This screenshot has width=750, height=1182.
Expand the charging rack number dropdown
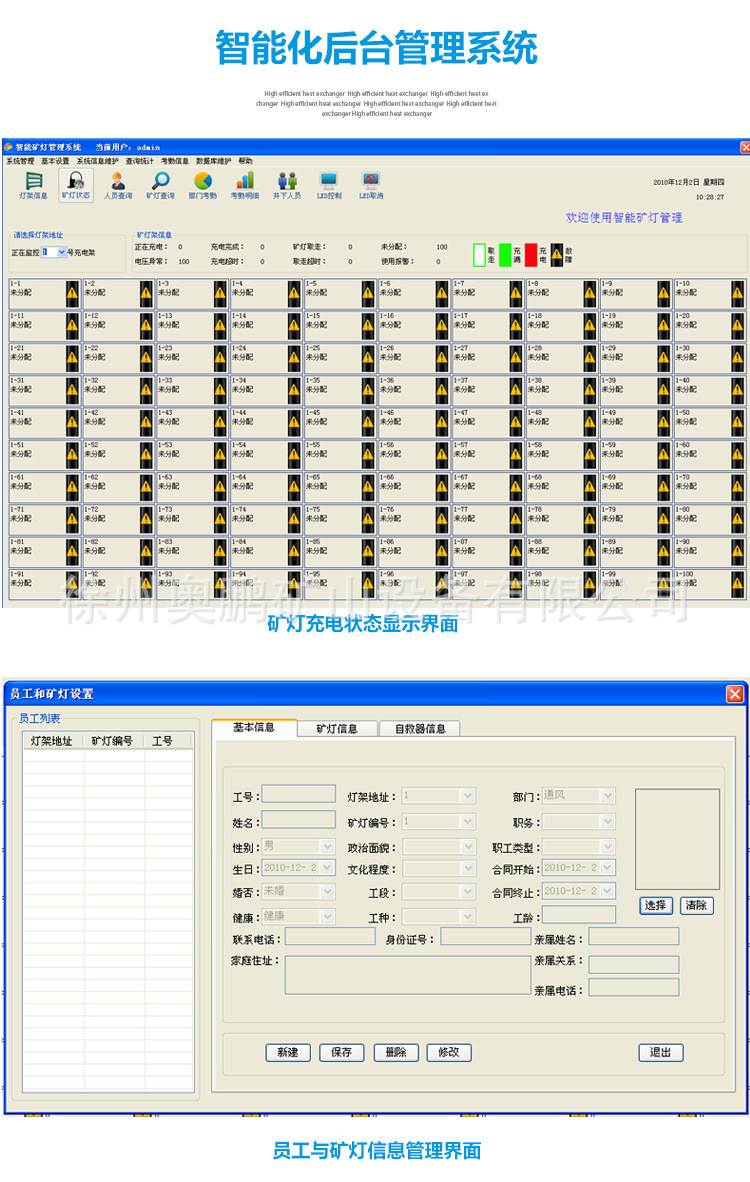point(62,253)
